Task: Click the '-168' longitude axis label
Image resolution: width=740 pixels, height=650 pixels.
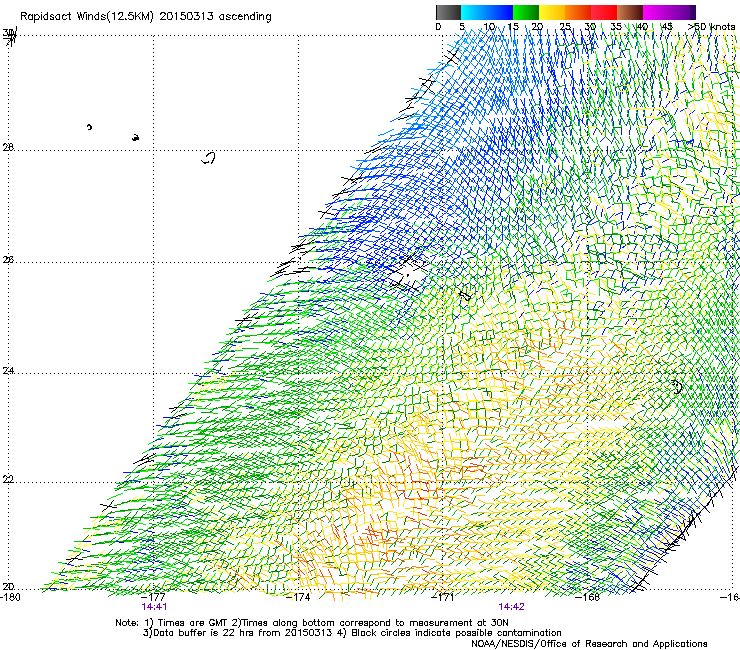Action: pos(588,597)
